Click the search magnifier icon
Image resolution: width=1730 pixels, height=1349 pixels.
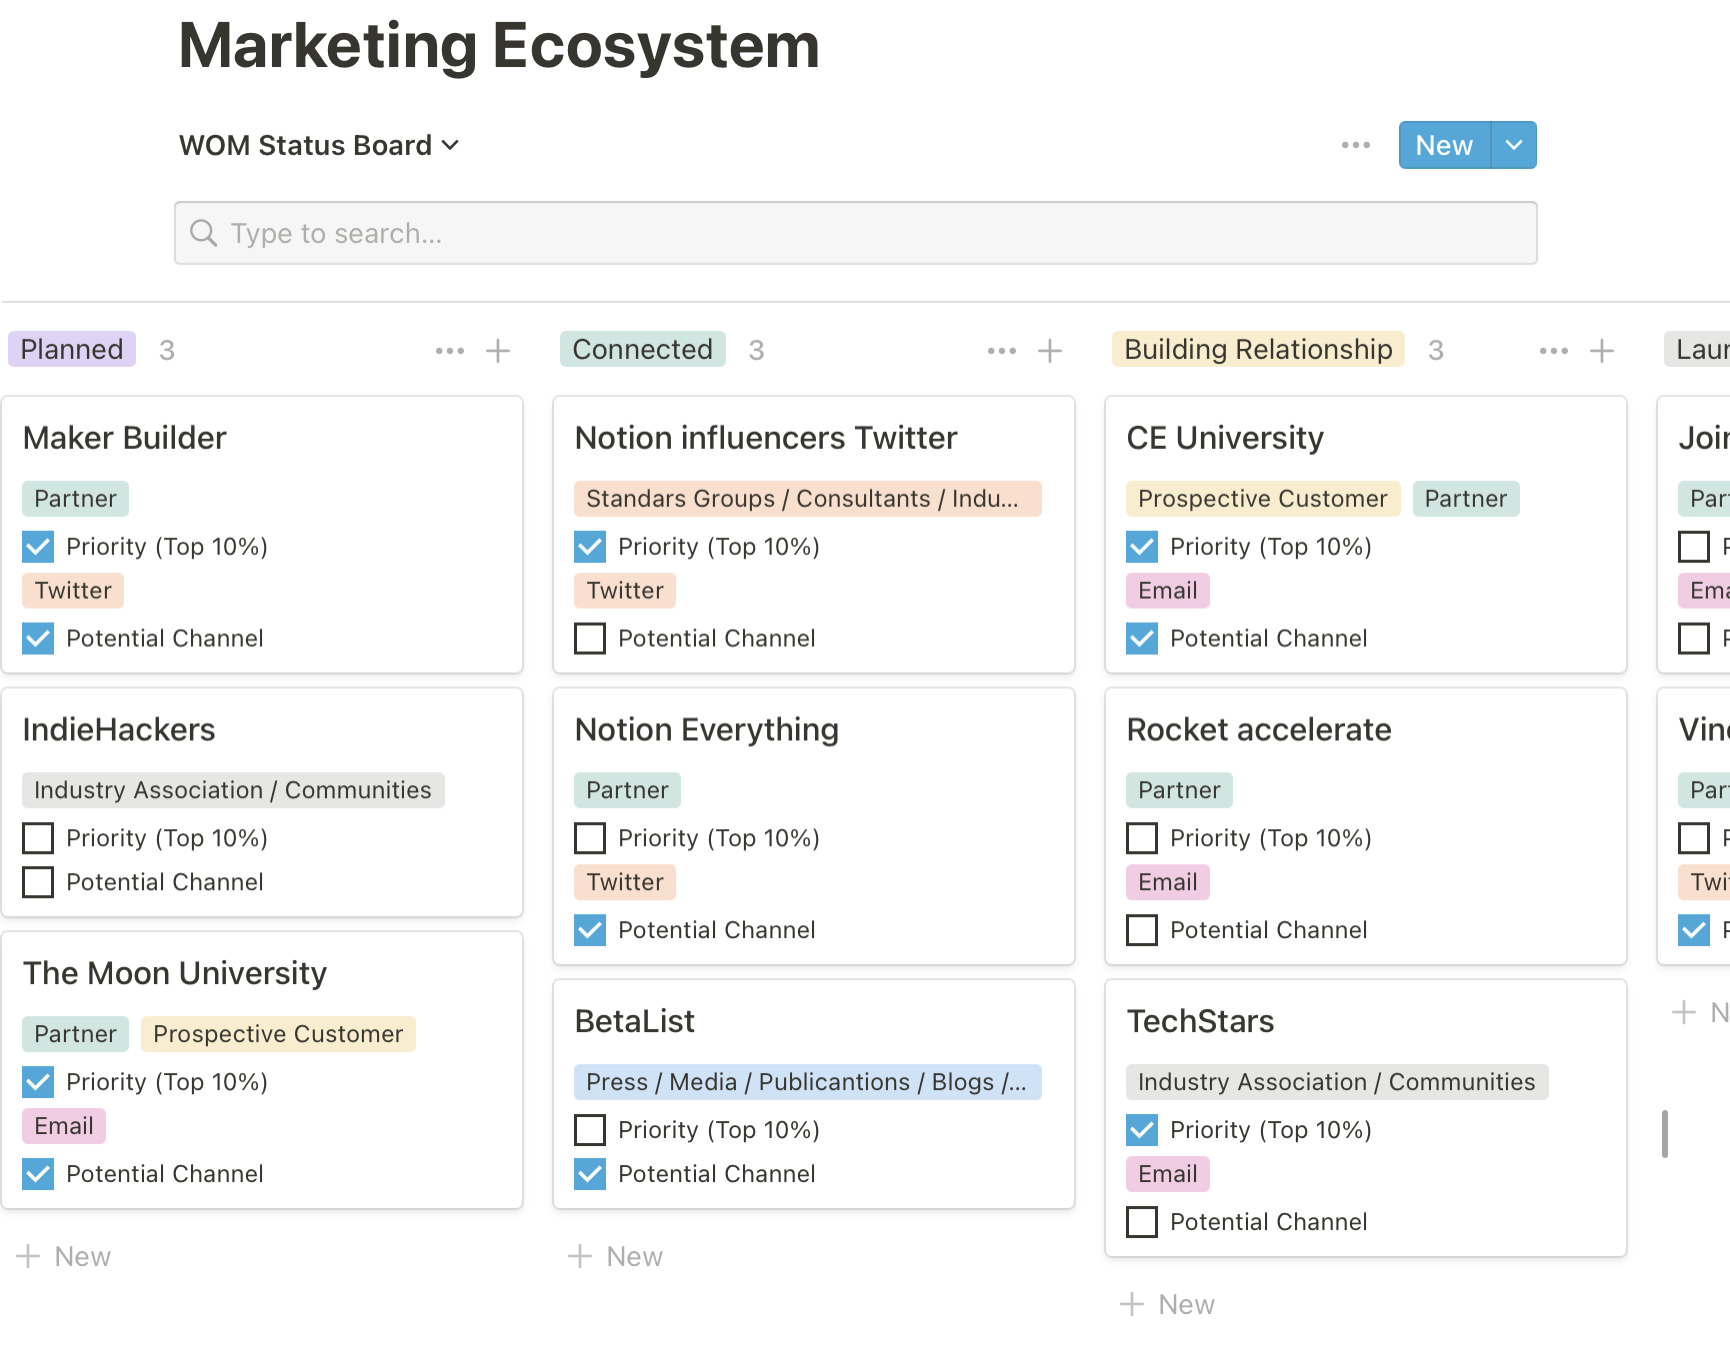[203, 233]
